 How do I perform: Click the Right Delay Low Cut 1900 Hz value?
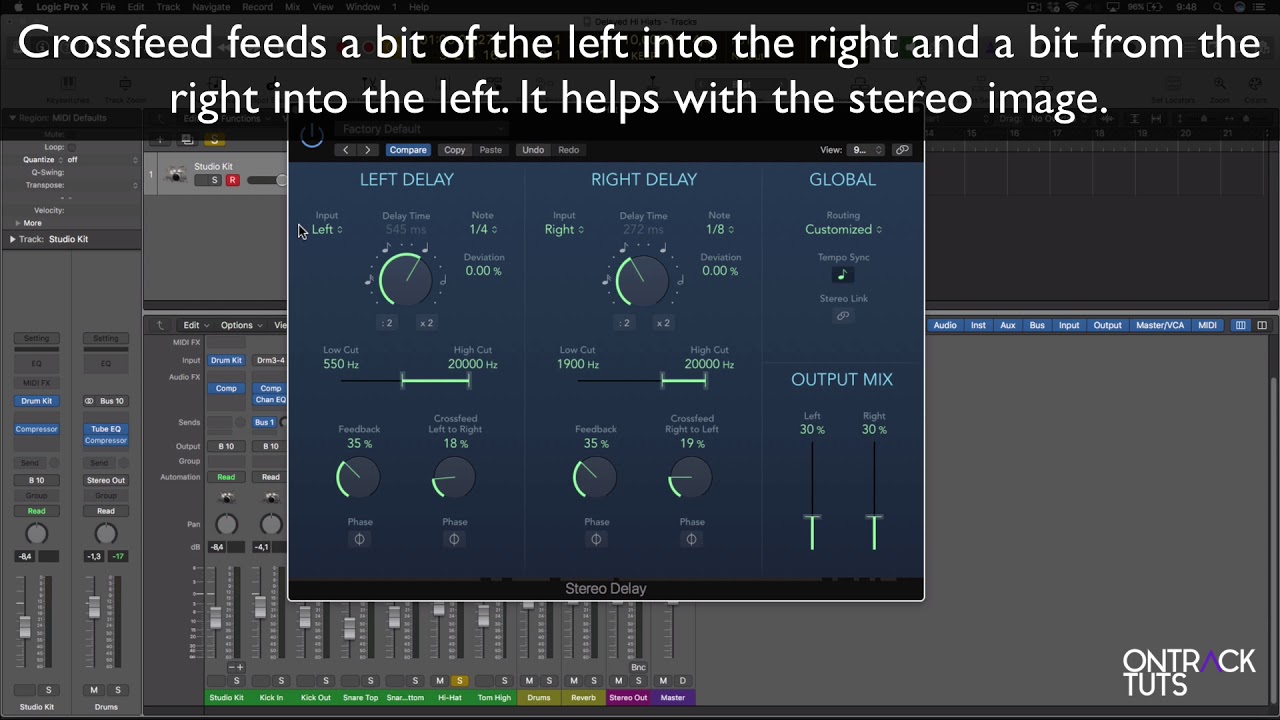coord(578,365)
